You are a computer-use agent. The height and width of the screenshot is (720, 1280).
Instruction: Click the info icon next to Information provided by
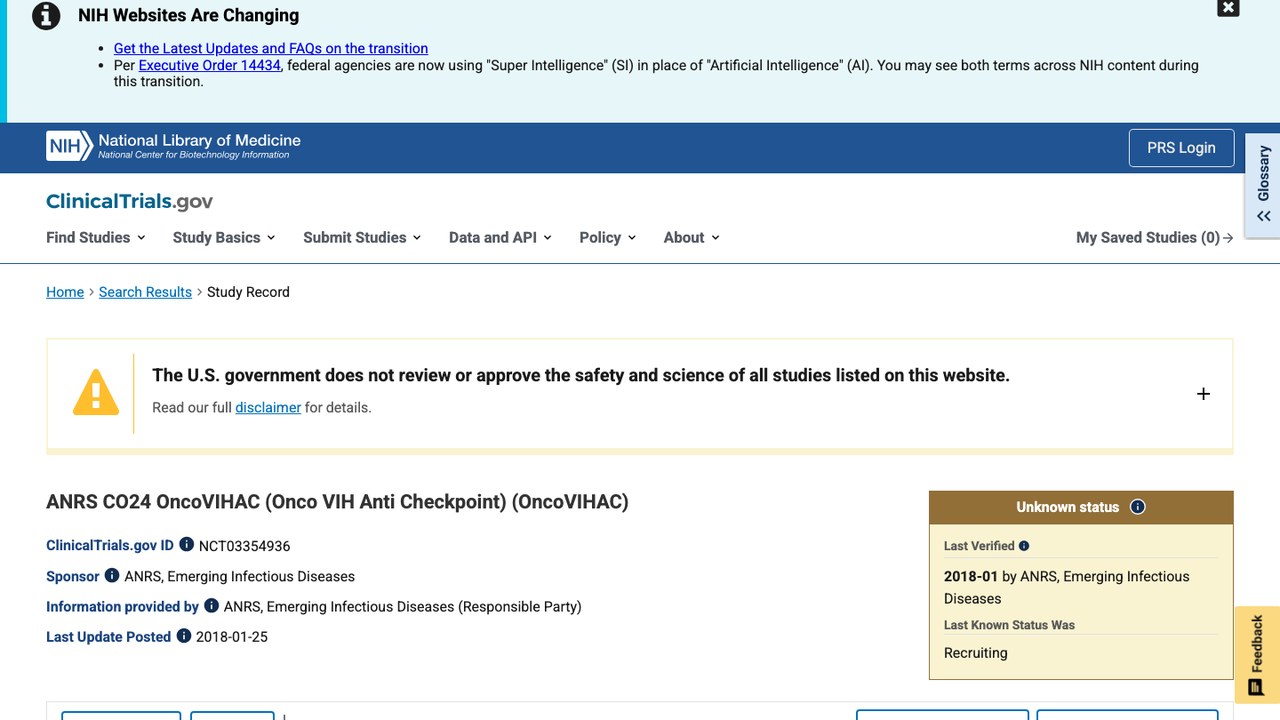click(211, 605)
